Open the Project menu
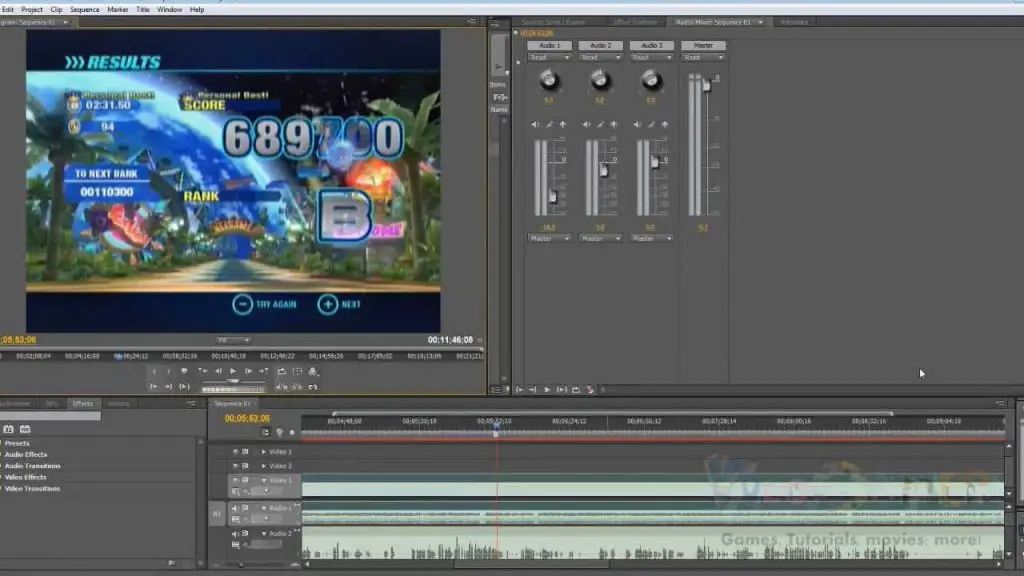This screenshot has width=1024, height=576. click(x=31, y=10)
